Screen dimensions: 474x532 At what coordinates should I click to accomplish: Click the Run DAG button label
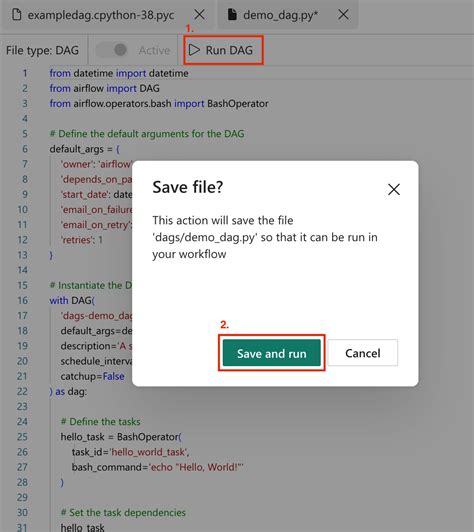229,50
